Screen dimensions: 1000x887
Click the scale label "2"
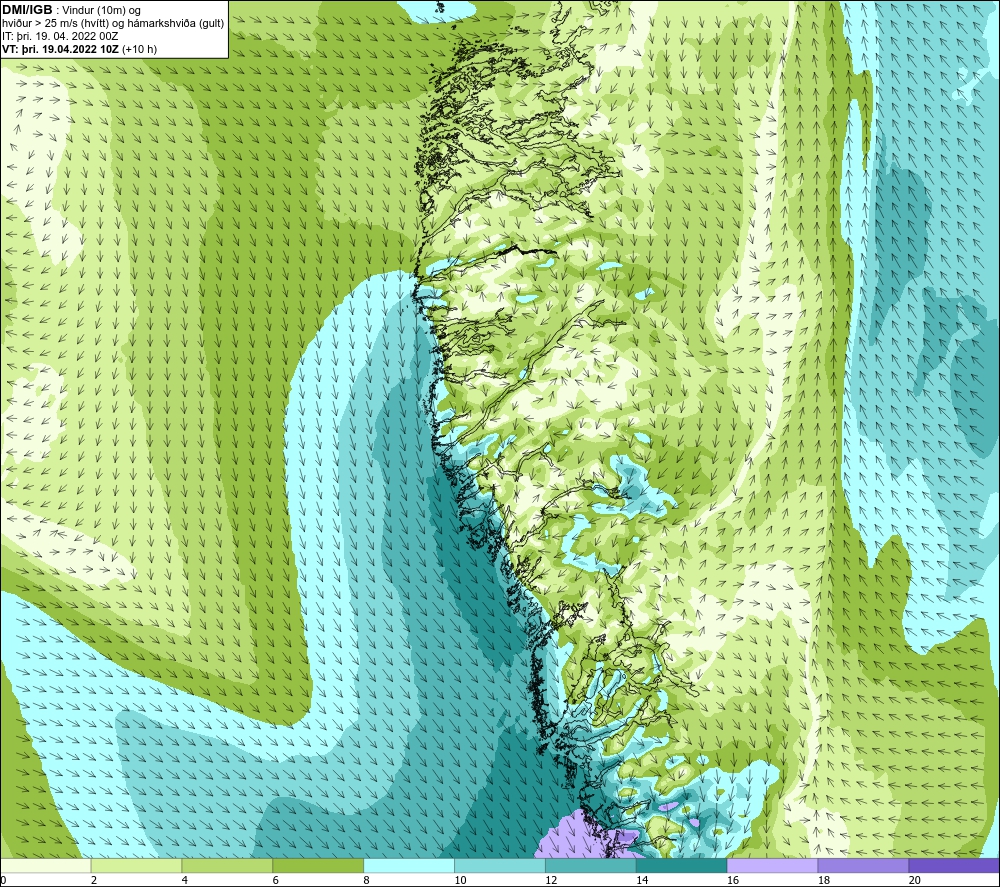(x=94, y=880)
